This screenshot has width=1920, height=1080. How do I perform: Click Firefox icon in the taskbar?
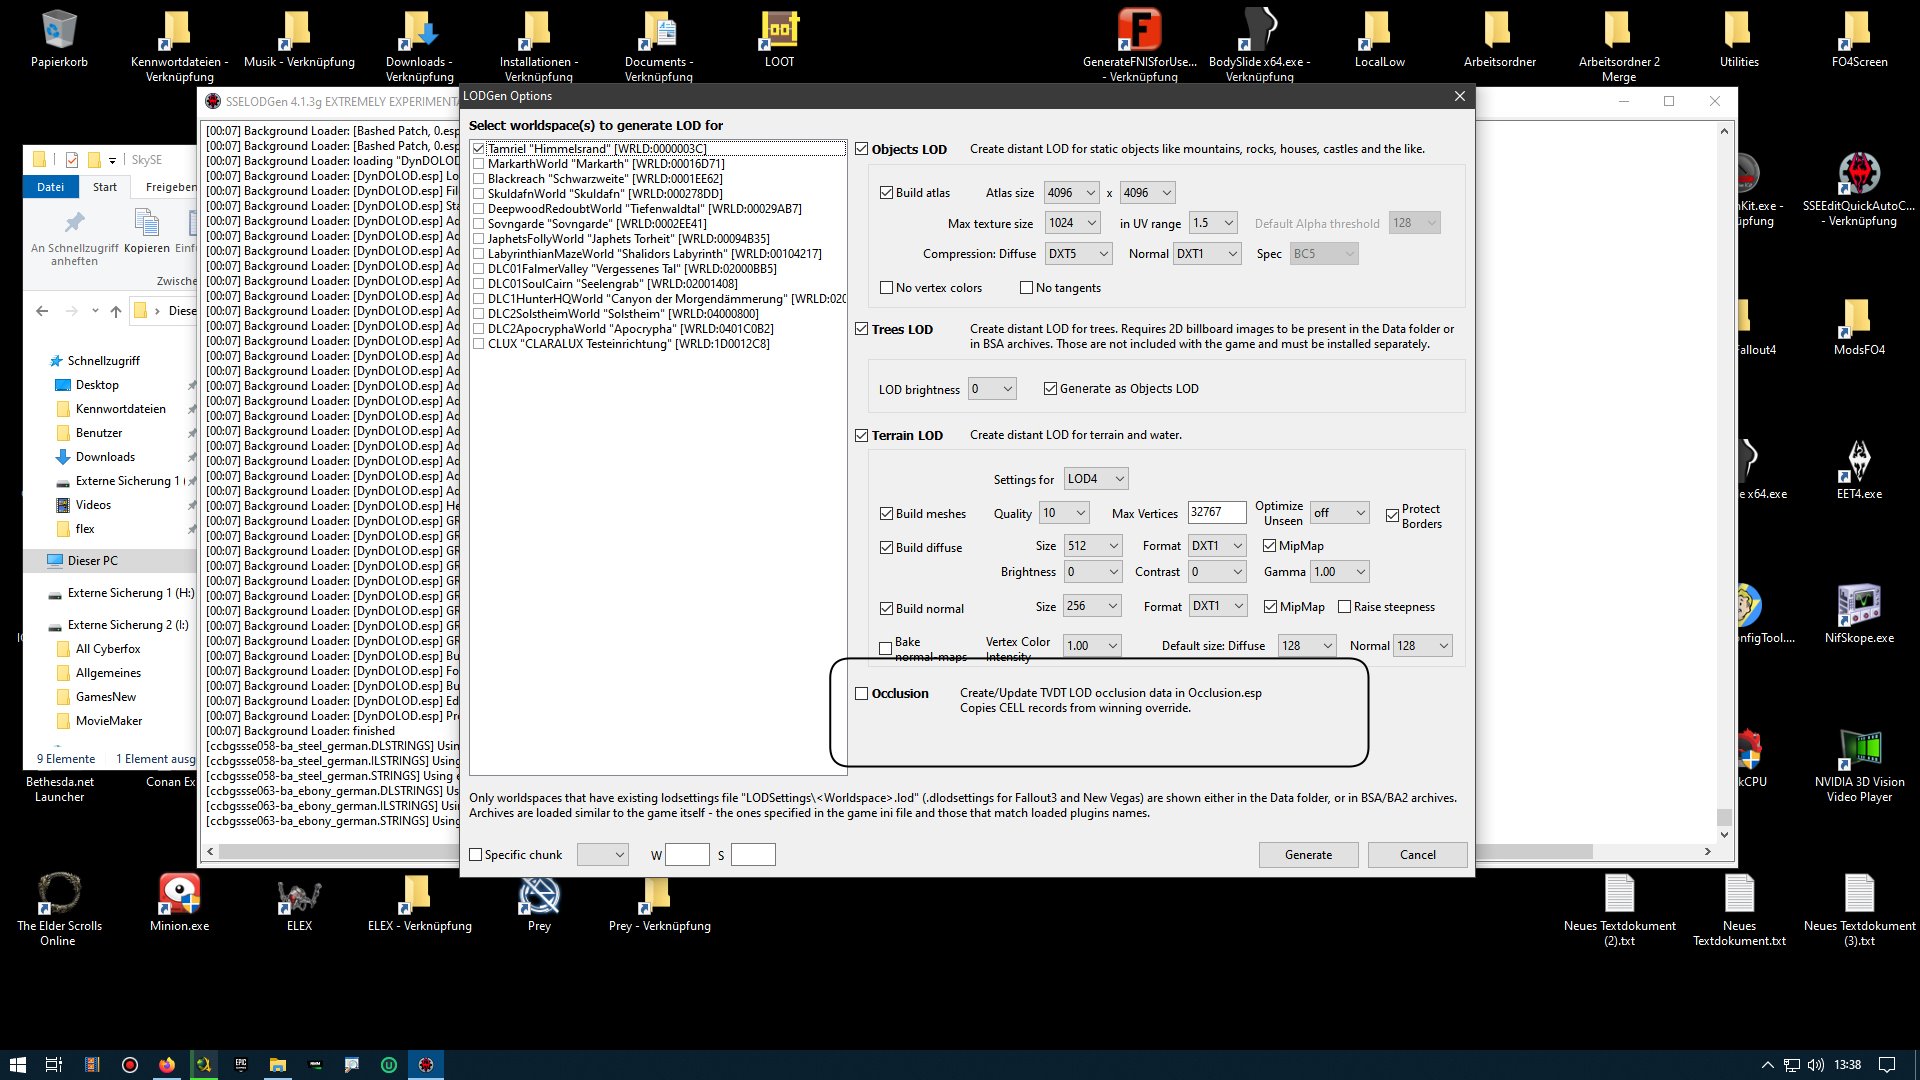166,1065
